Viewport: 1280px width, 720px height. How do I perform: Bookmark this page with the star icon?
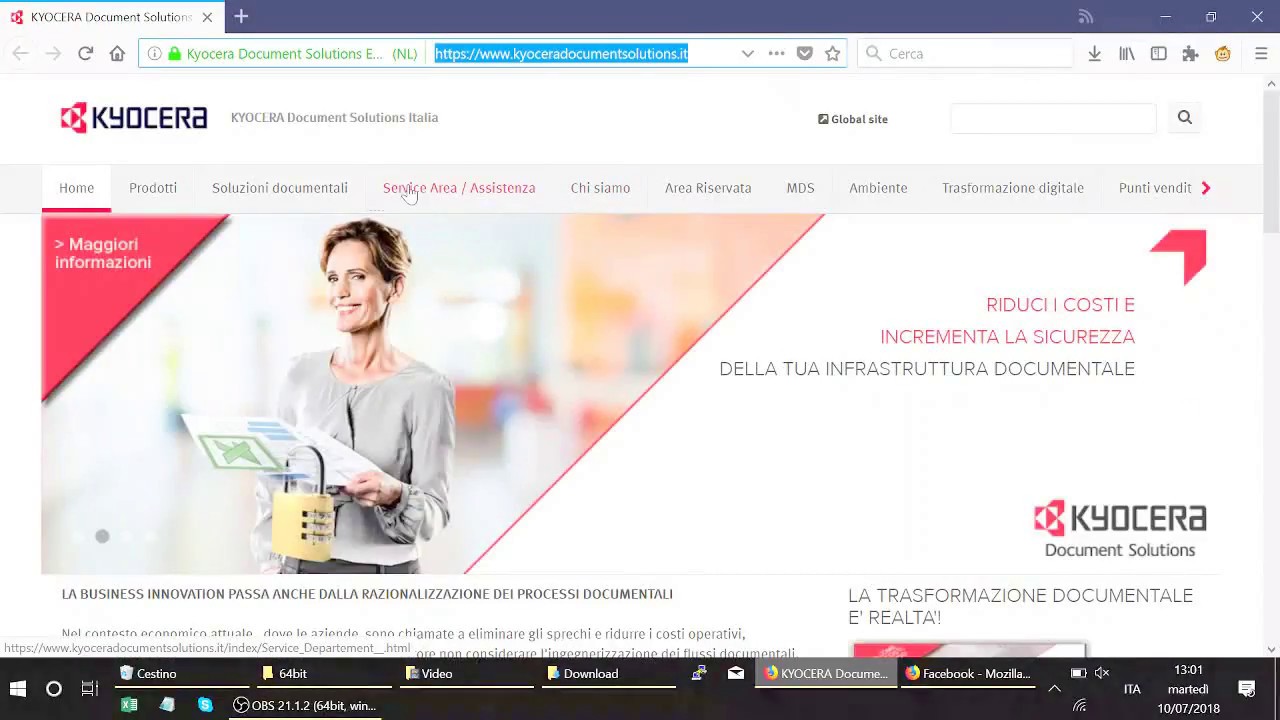tap(833, 54)
